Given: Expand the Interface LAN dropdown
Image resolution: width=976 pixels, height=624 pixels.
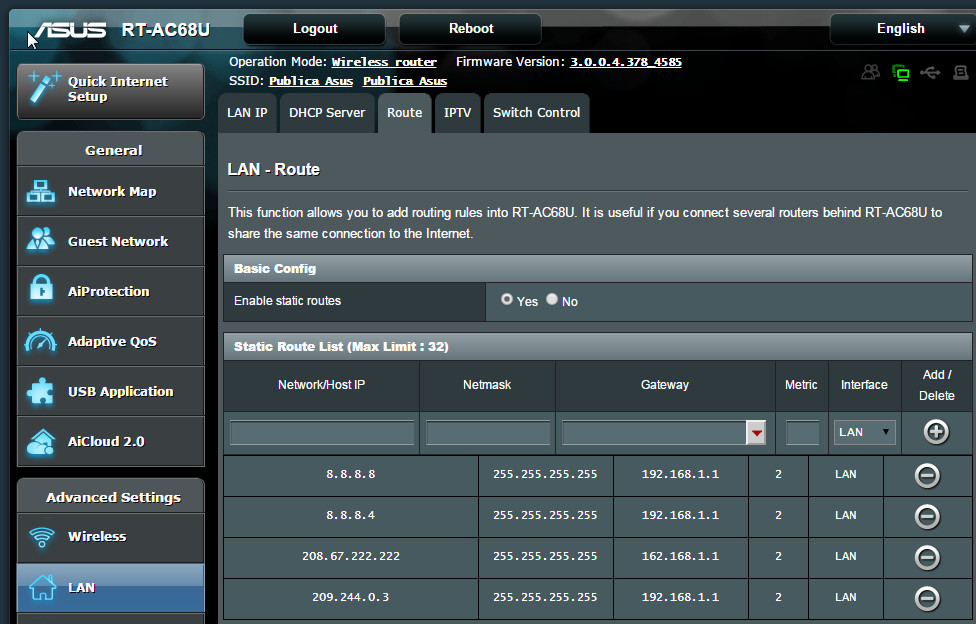Looking at the screenshot, I should point(865,432).
